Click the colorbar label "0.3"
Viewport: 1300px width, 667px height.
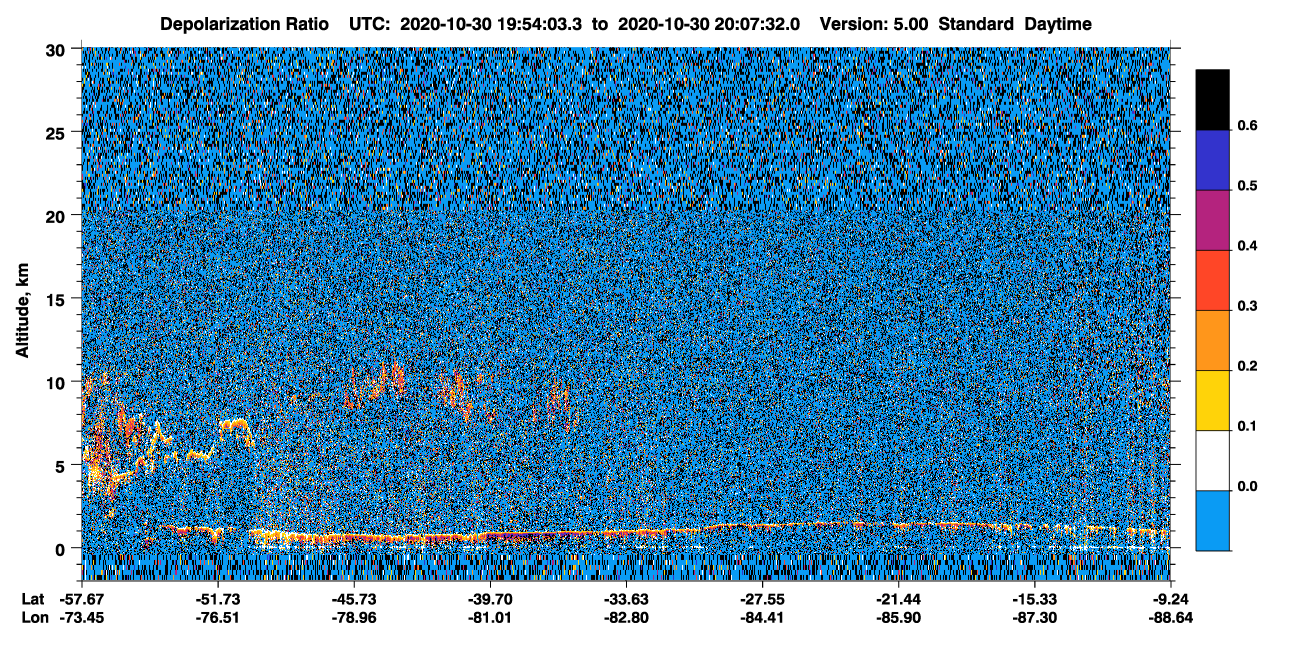coord(1246,306)
